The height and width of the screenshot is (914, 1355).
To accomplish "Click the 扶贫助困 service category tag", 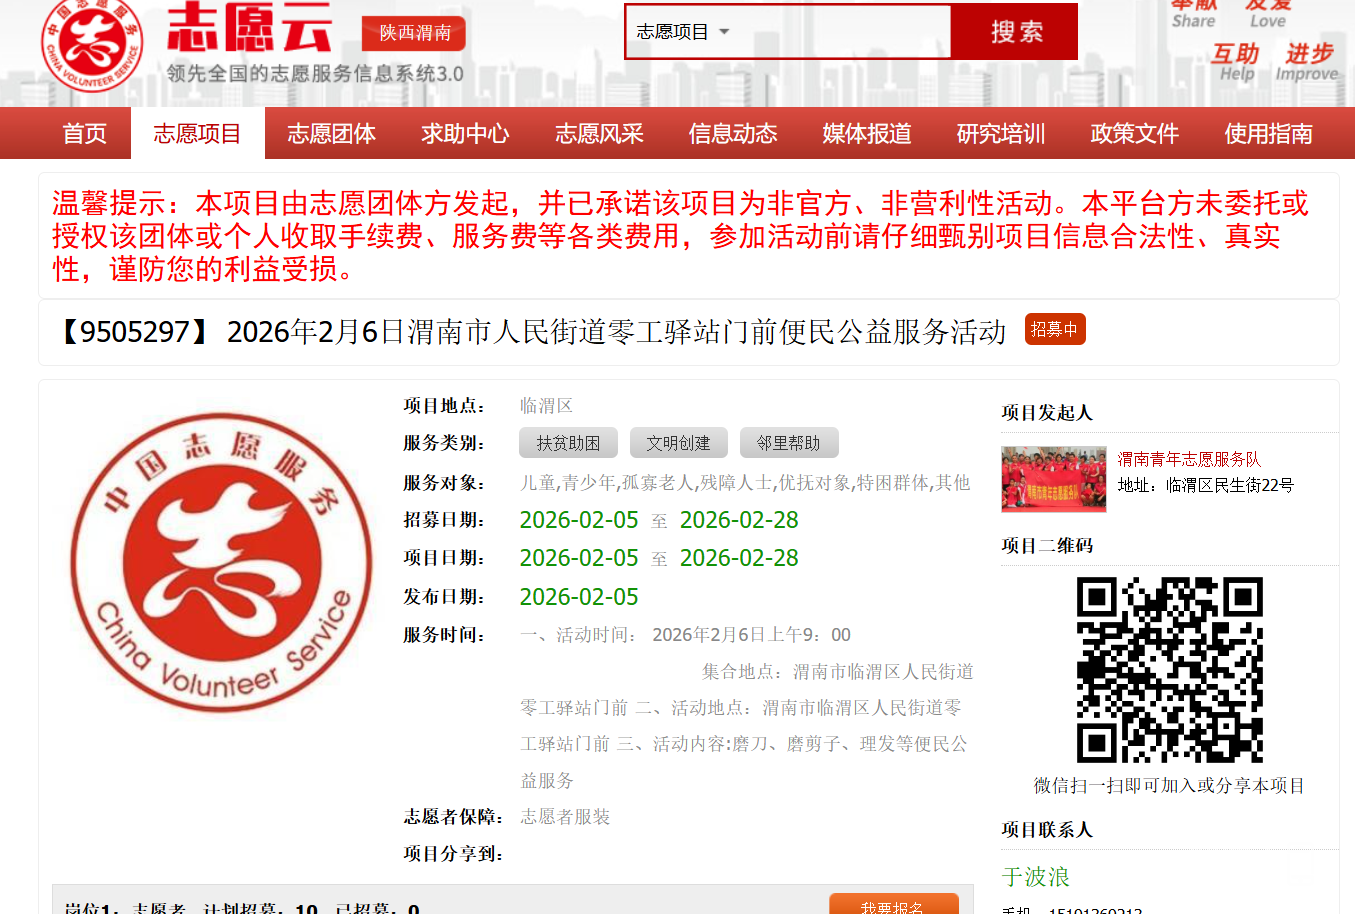I will click(568, 443).
